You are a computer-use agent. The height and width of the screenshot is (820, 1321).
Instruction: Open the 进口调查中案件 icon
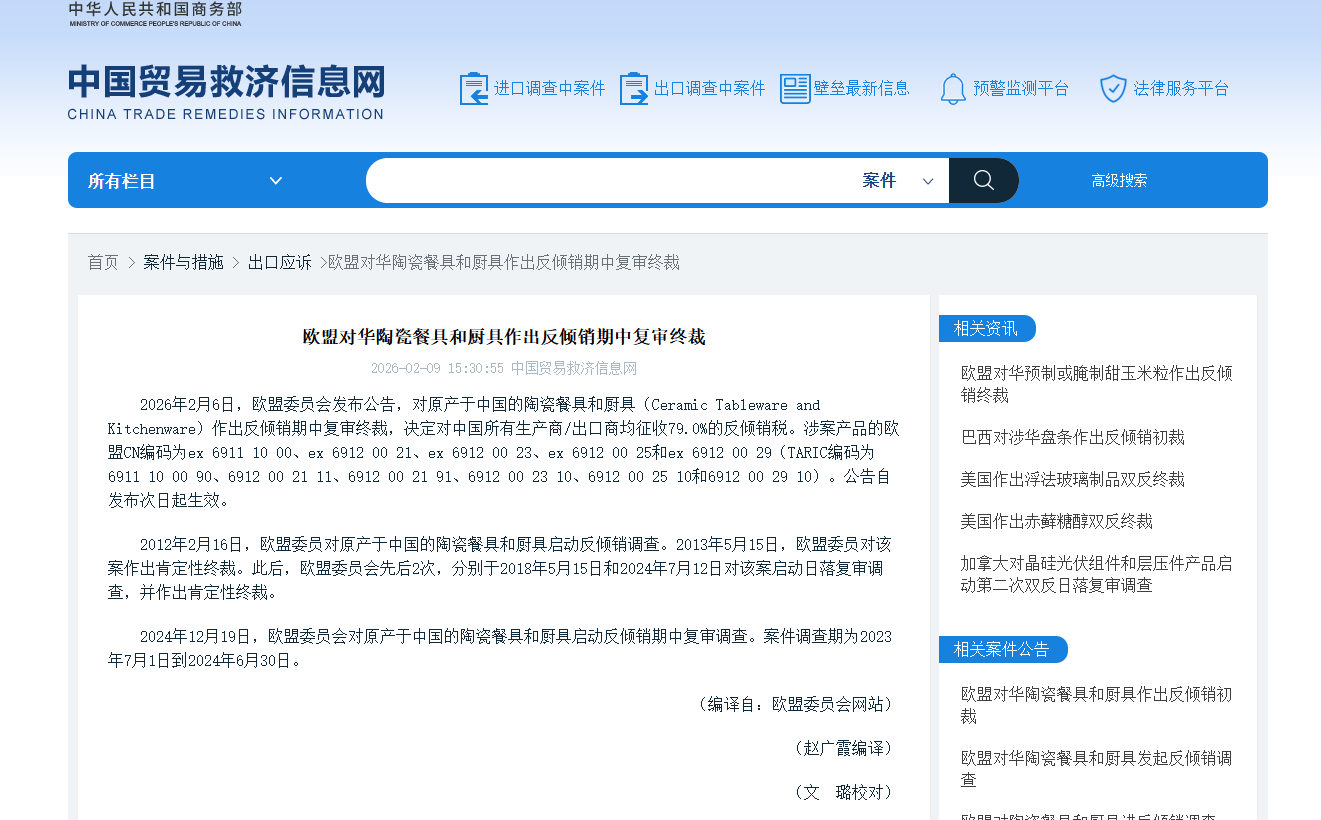(x=473, y=88)
